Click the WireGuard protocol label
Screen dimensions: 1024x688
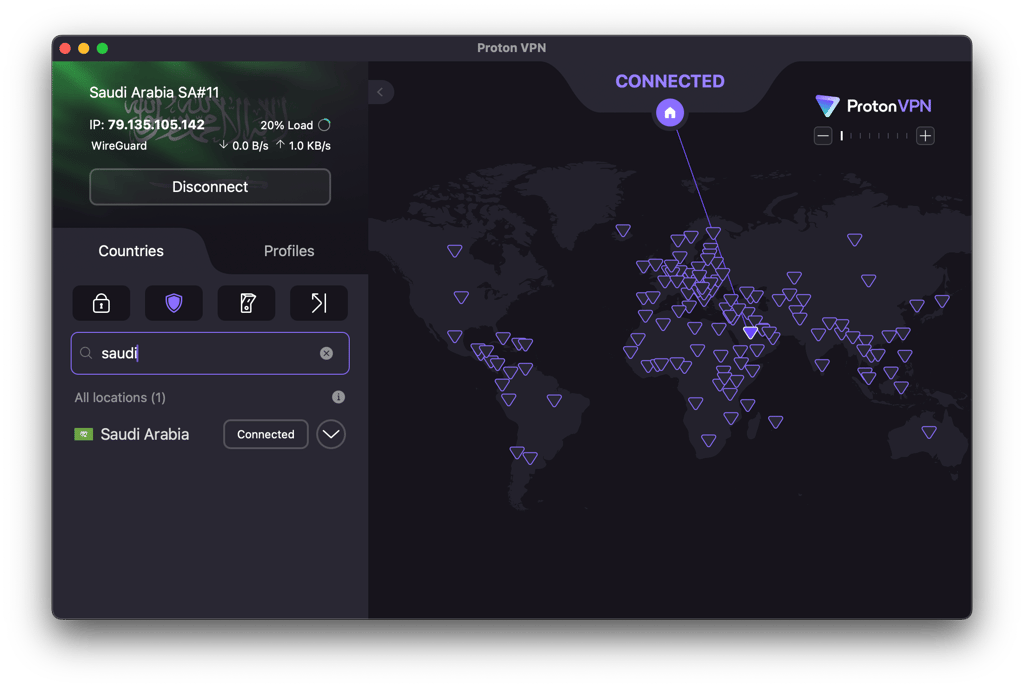[119, 146]
